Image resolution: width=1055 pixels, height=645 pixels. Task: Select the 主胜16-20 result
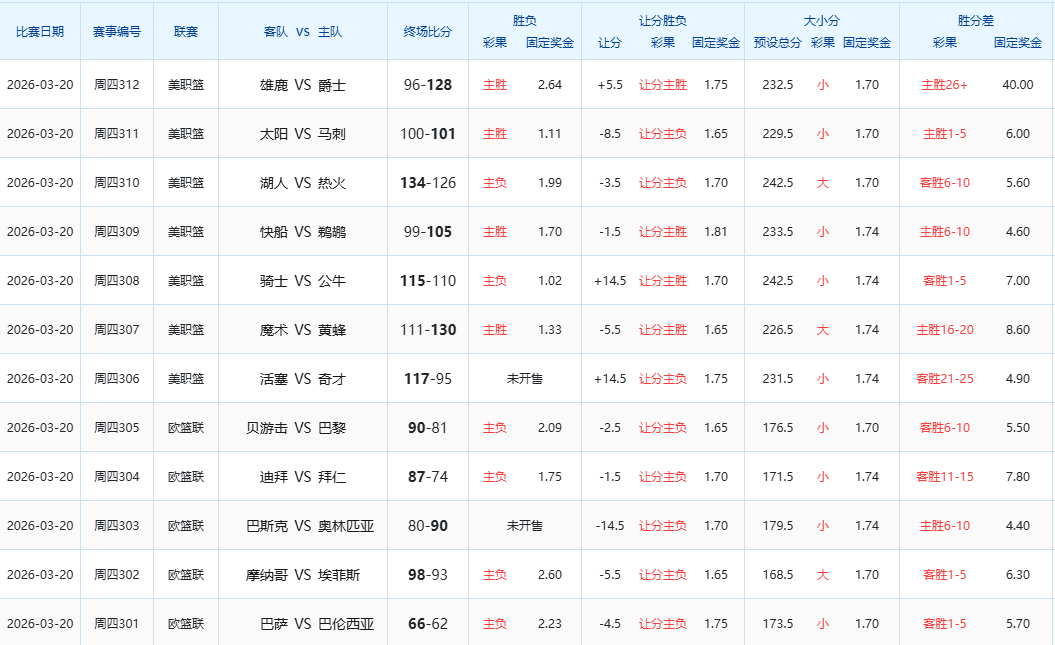click(944, 330)
